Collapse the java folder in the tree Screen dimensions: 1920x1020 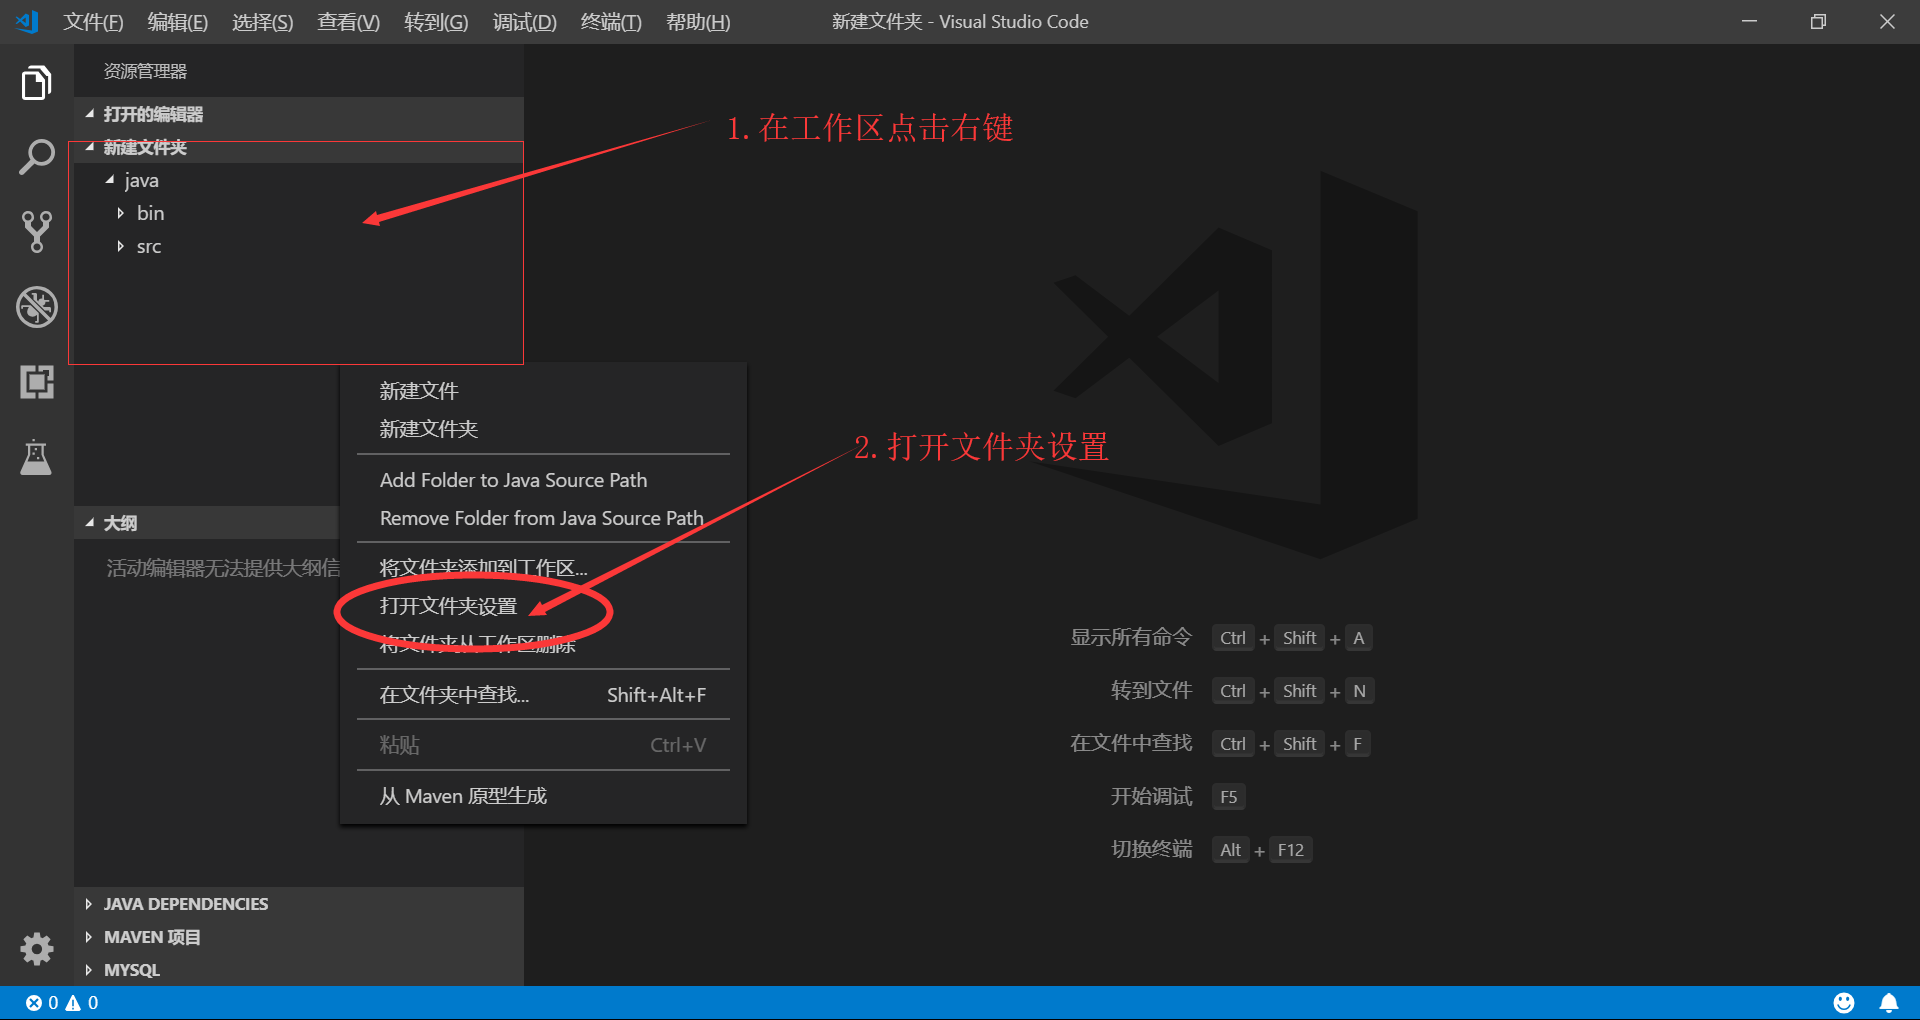coord(111,180)
